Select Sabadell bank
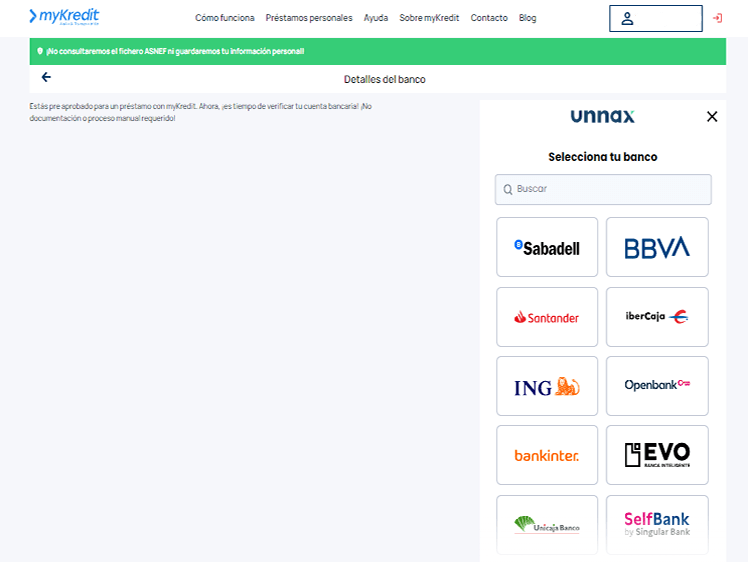The image size is (748, 562). [547, 247]
